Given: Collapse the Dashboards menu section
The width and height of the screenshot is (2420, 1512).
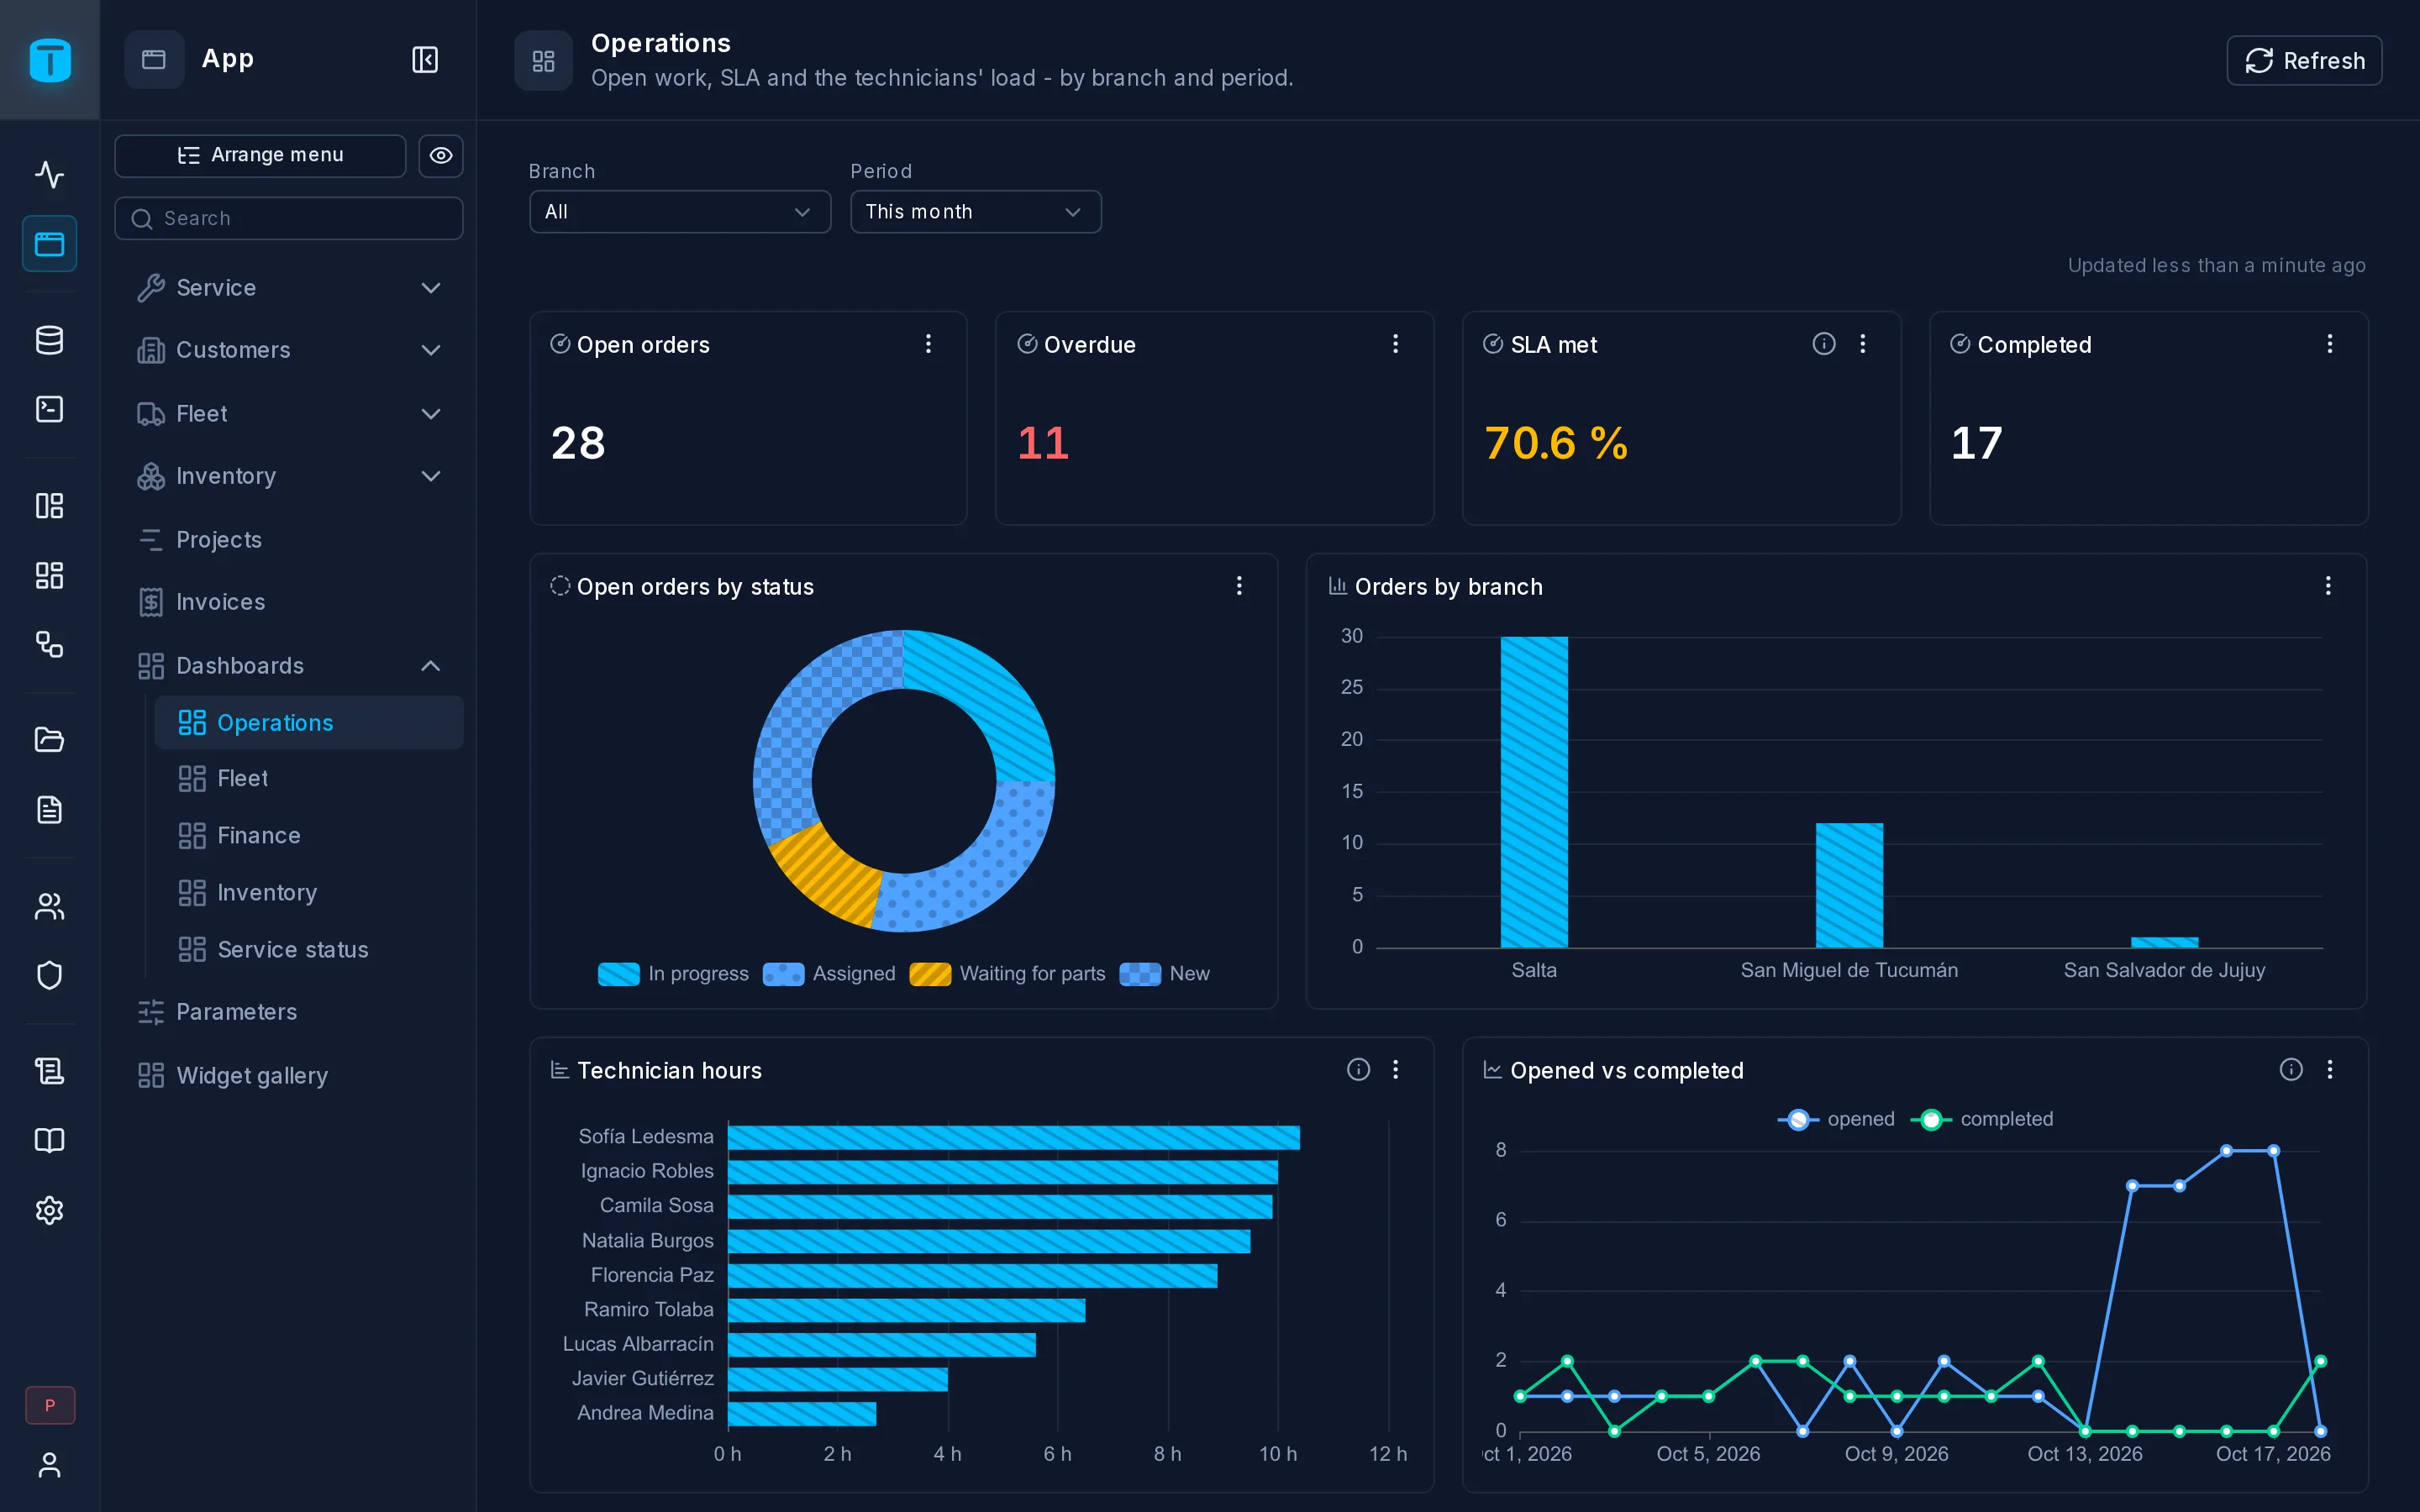Looking at the screenshot, I should (x=290, y=666).
